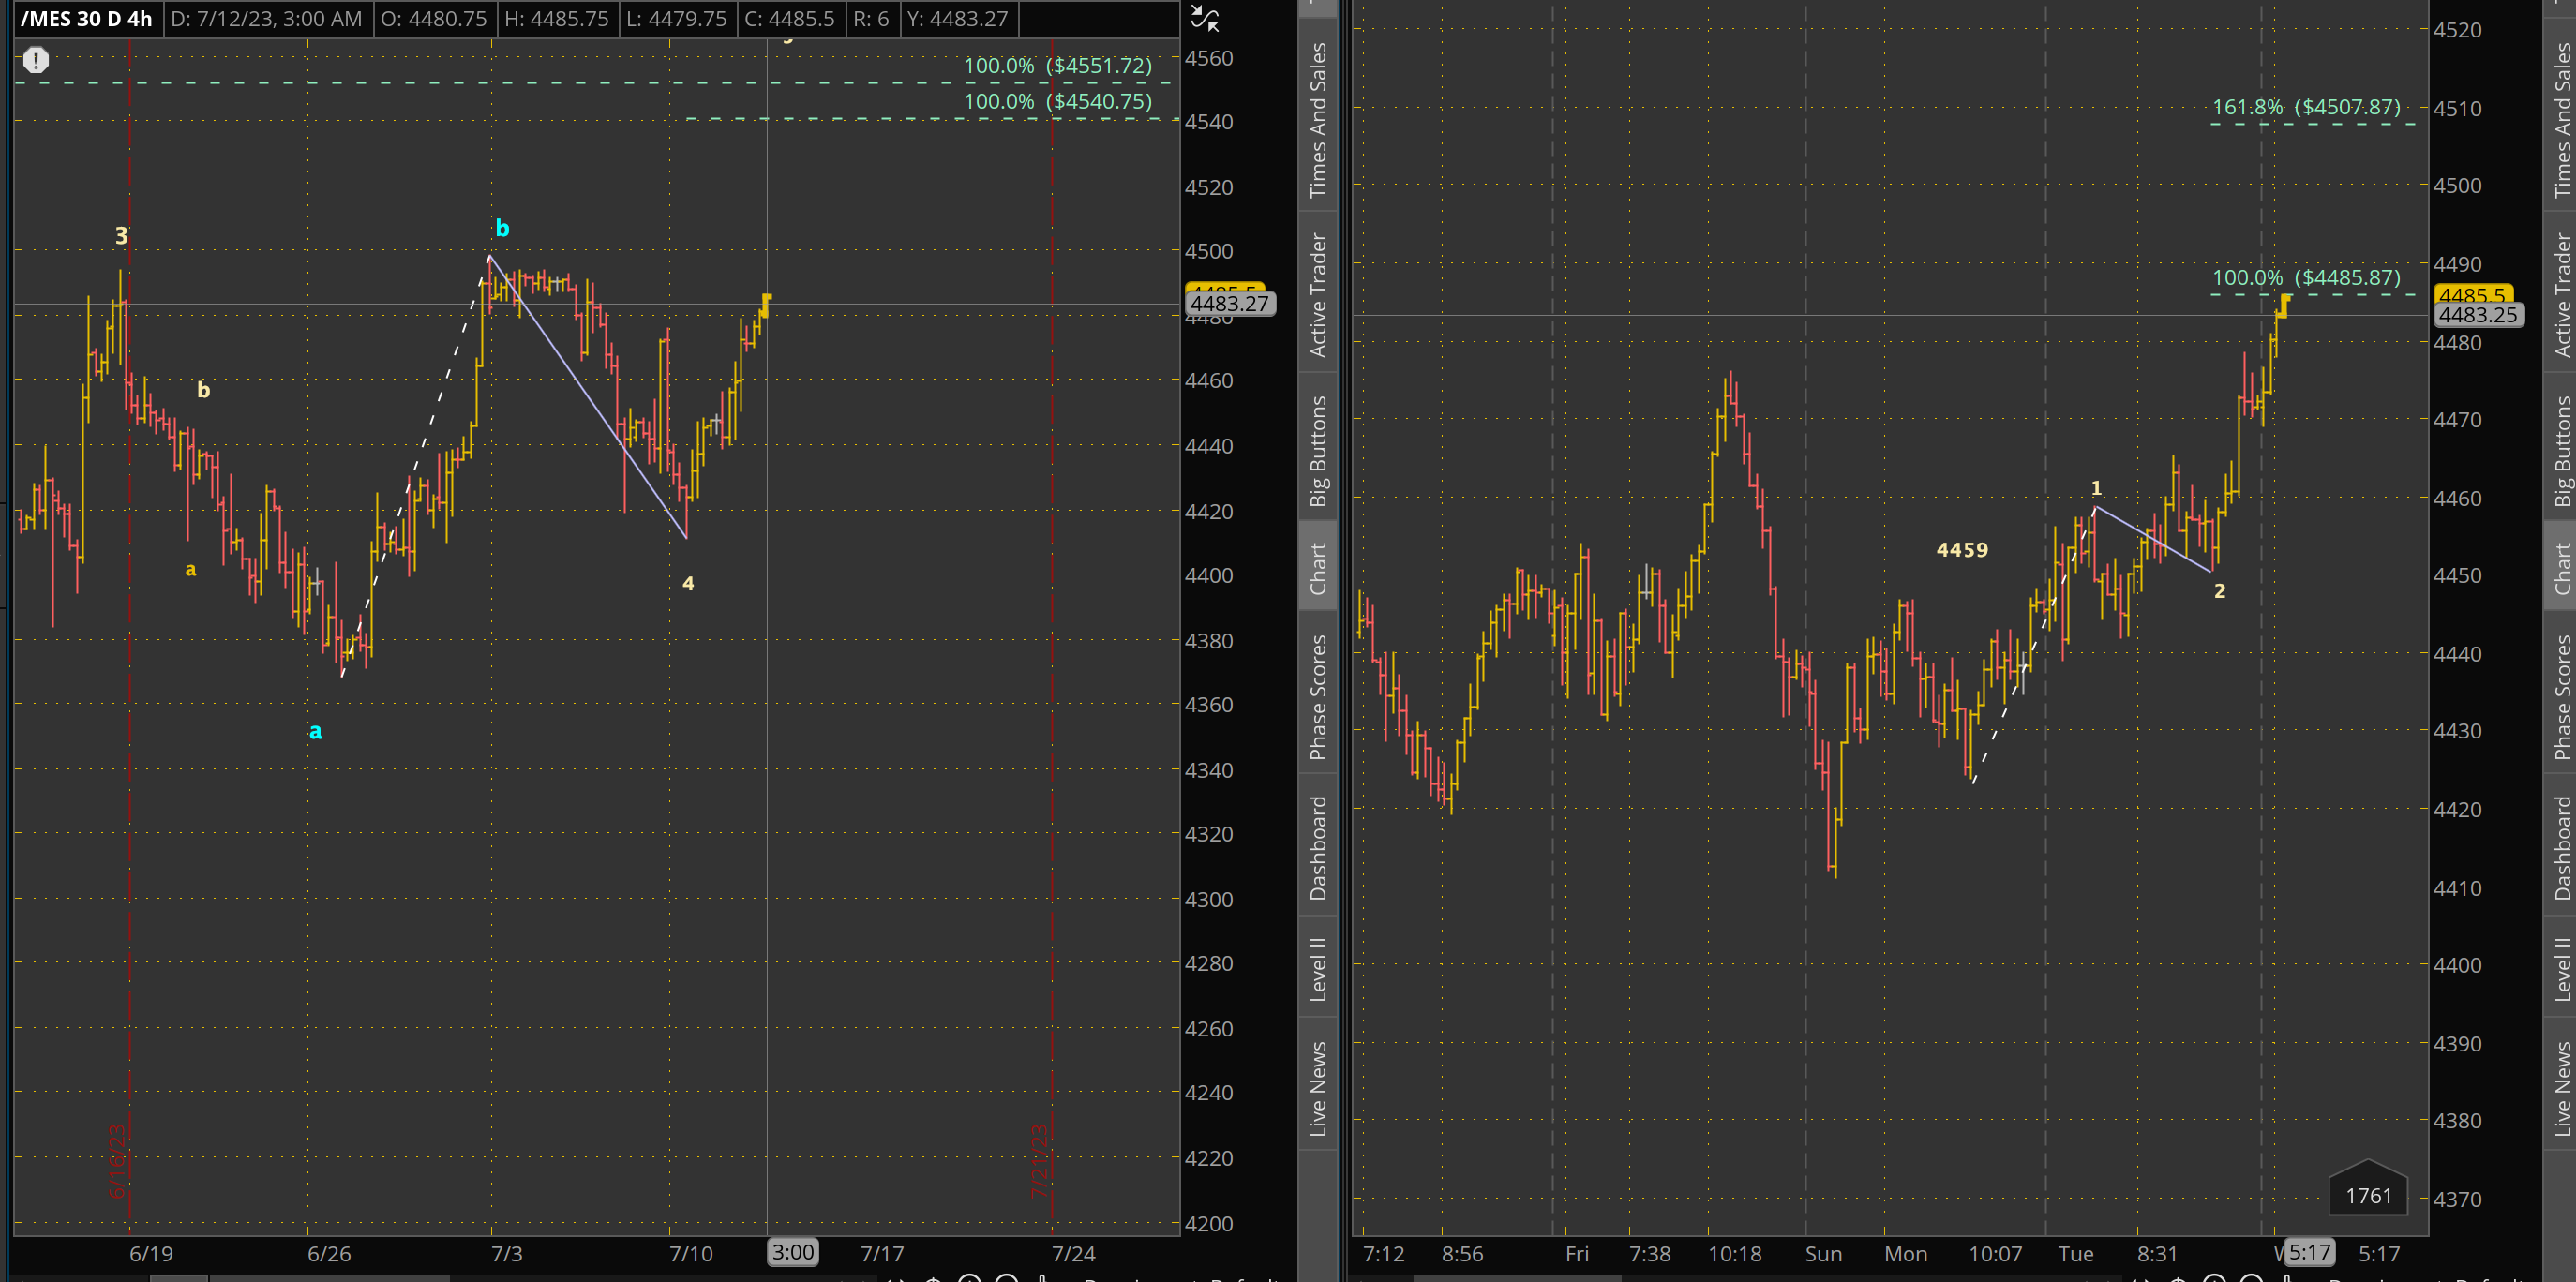Open Times And Sales tab on far-right sidebar
2576x1282 pixels.
pos(2561,119)
